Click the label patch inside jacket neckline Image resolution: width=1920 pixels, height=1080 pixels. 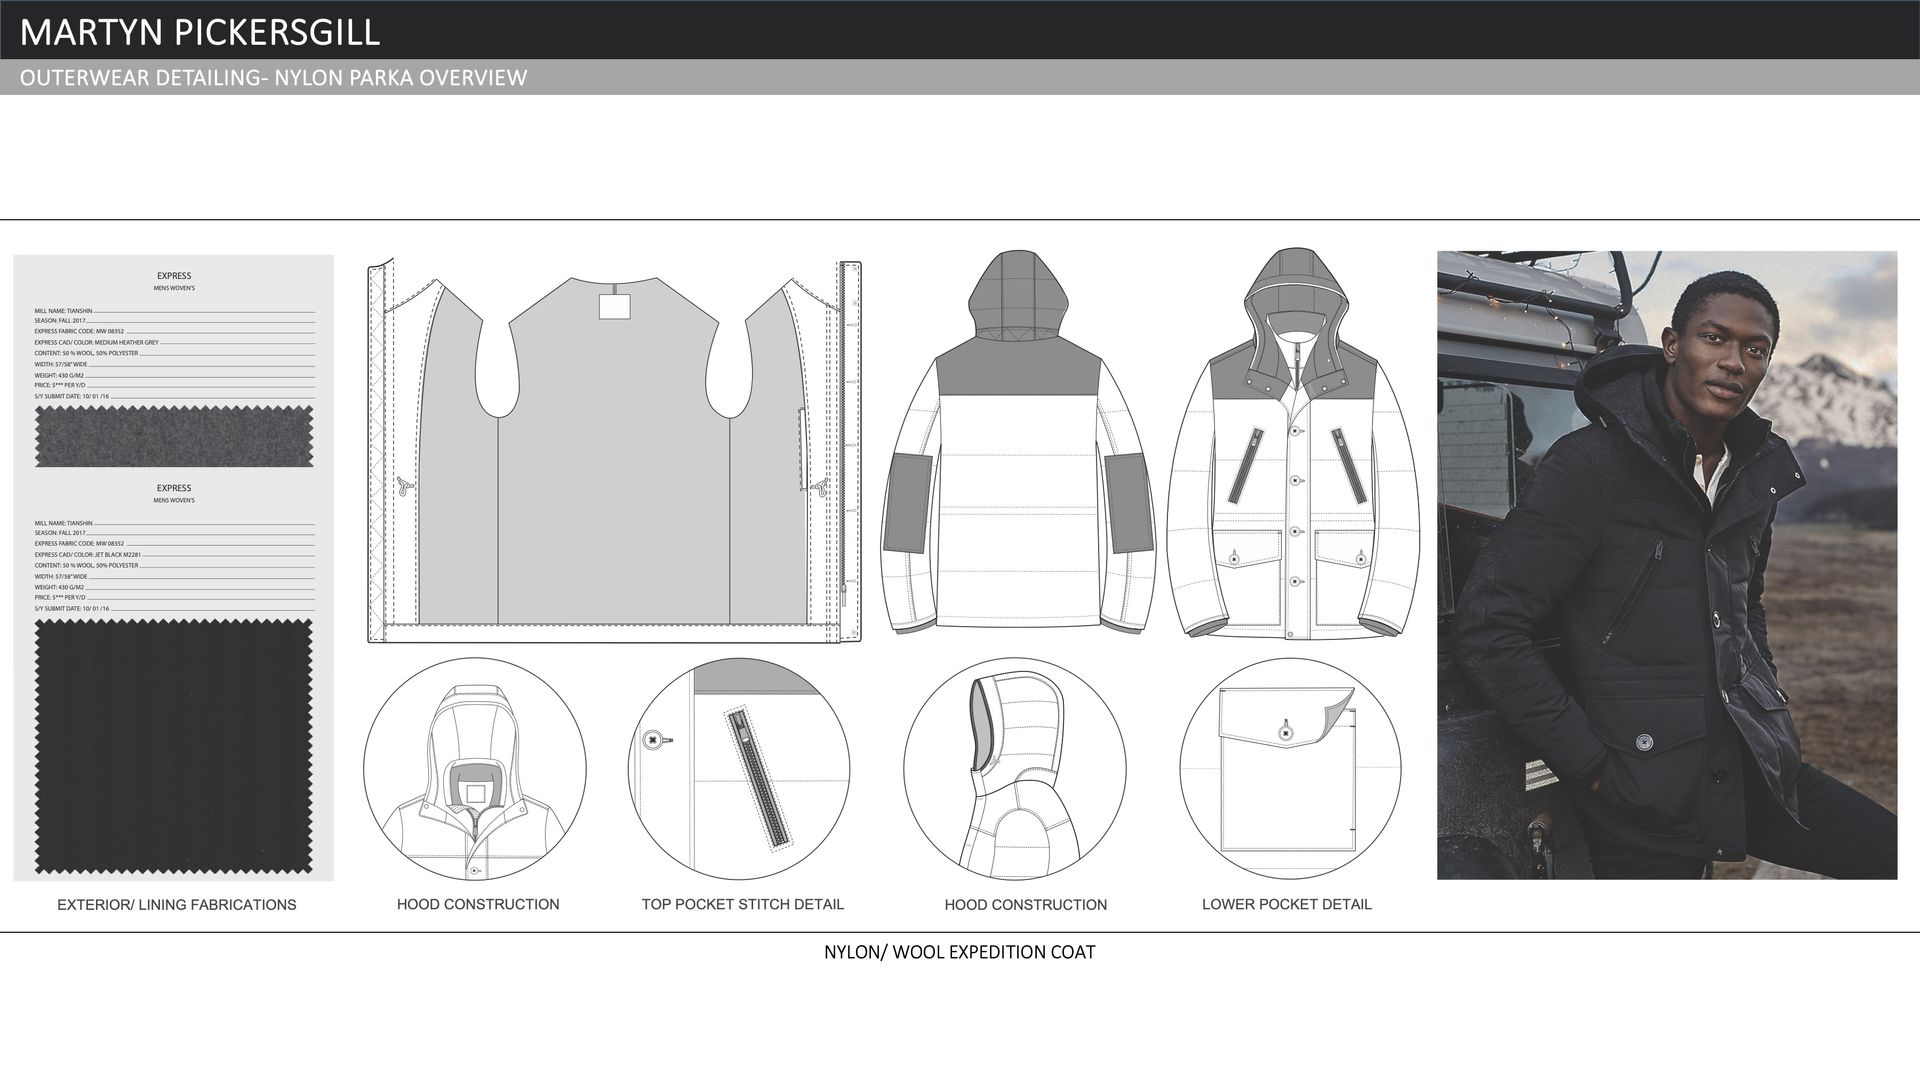(x=615, y=306)
